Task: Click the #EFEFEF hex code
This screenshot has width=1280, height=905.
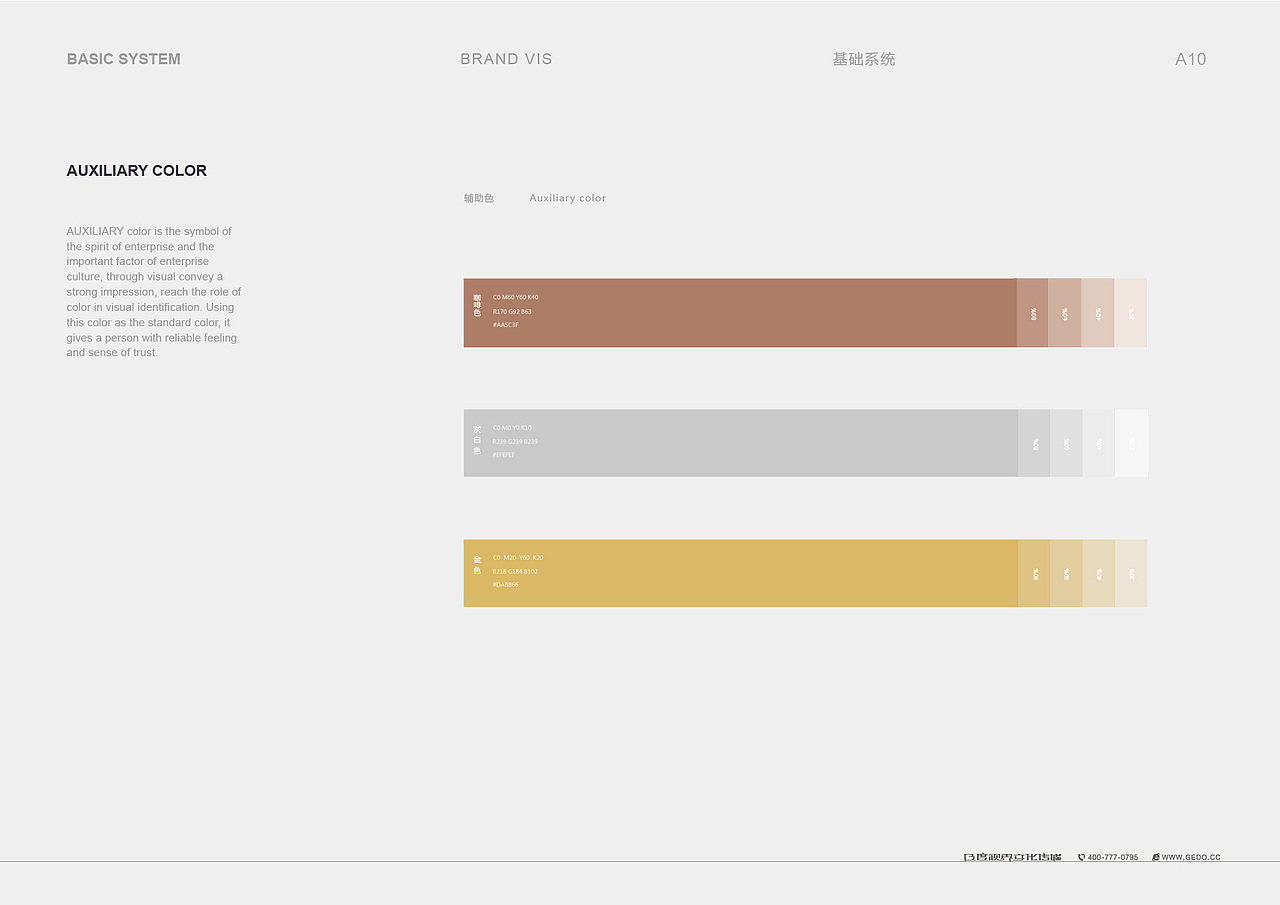Action: [504, 455]
